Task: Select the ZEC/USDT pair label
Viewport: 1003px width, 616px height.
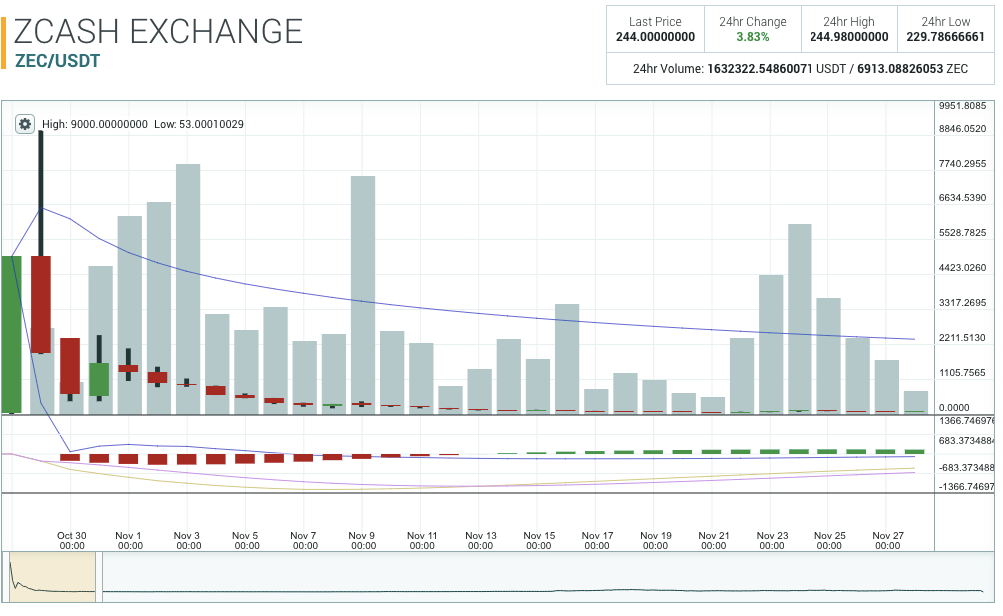Action: [x=58, y=61]
